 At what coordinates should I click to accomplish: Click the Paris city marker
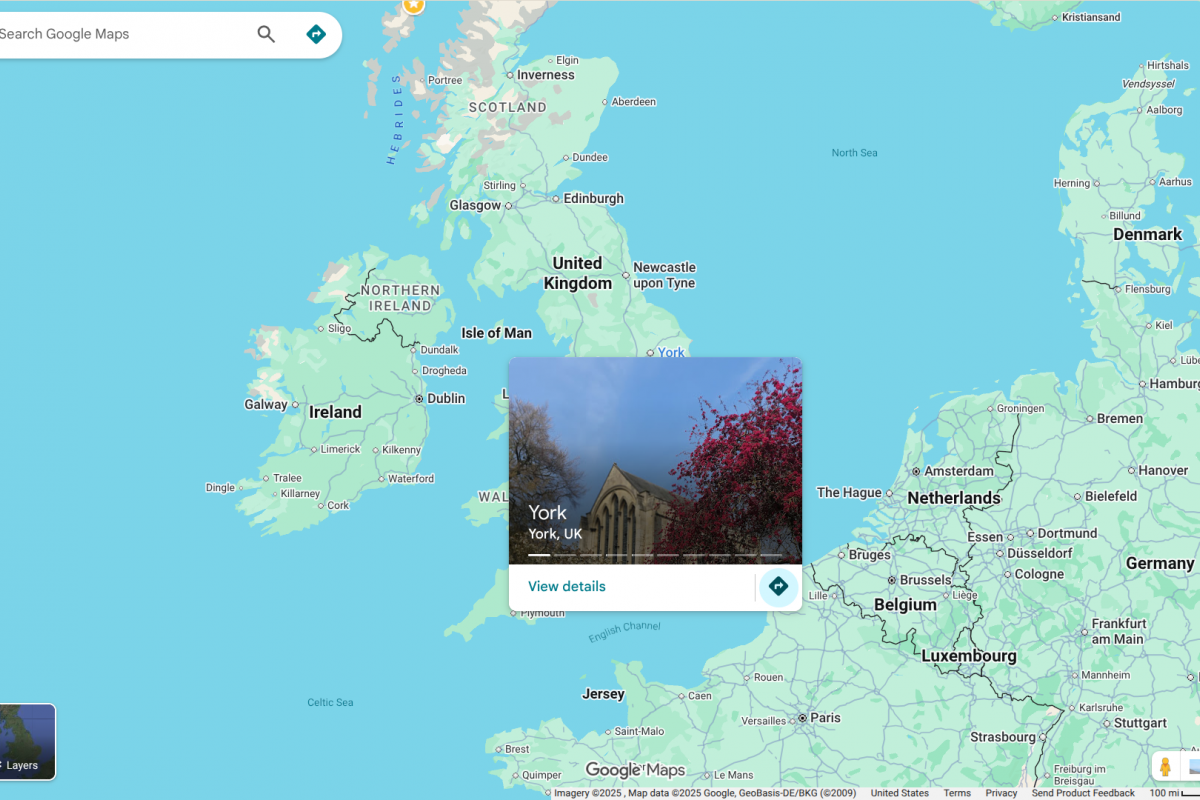point(802,718)
